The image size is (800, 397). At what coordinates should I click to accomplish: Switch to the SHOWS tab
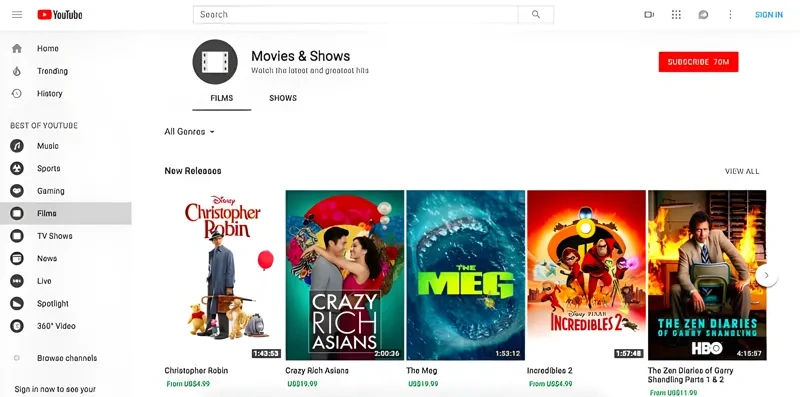tap(283, 98)
